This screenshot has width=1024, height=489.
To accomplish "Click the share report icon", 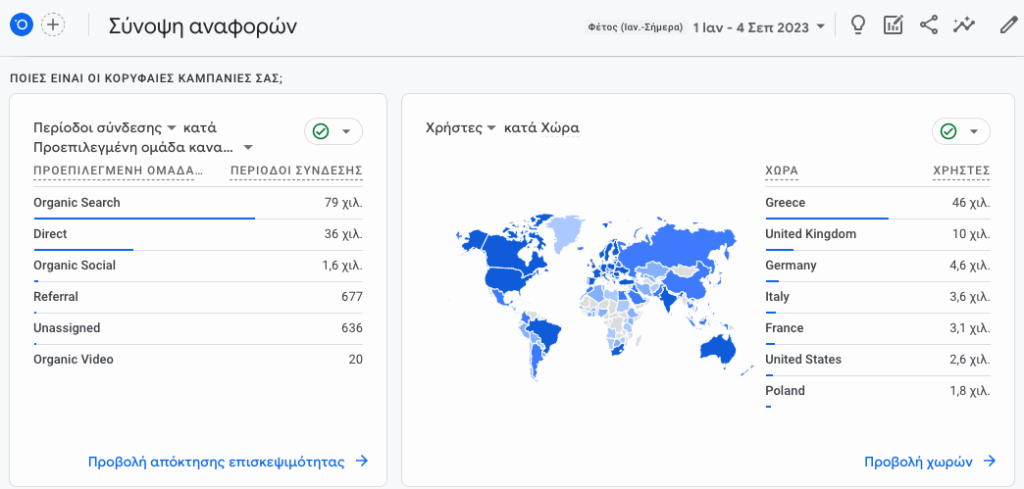I will (929, 26).
